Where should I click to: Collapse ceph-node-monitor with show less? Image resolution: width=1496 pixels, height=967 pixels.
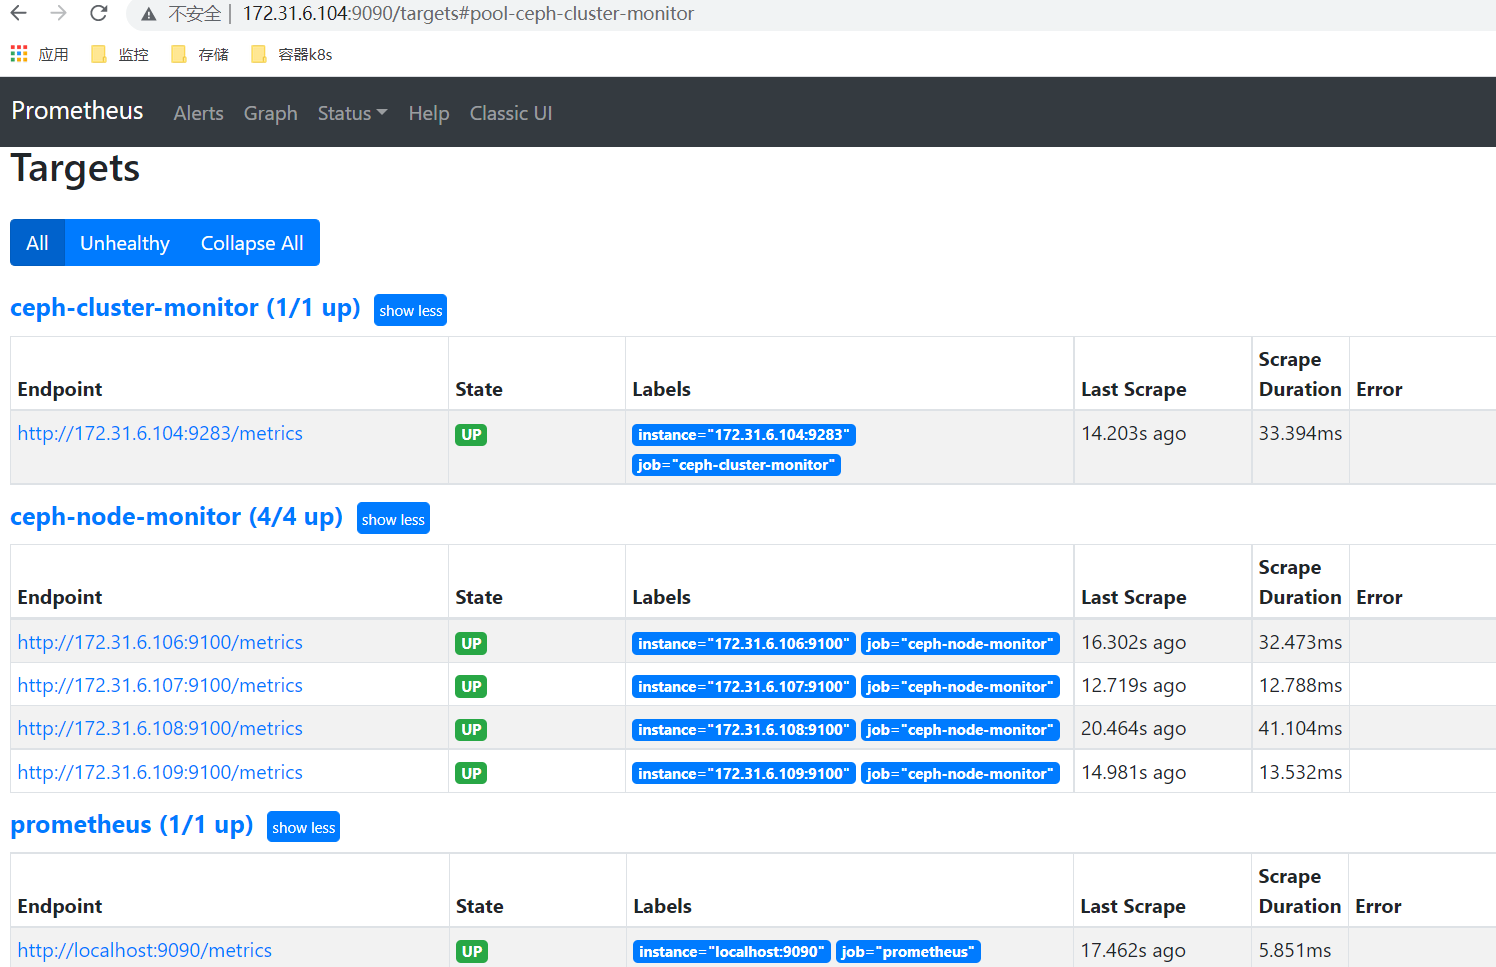393,519
